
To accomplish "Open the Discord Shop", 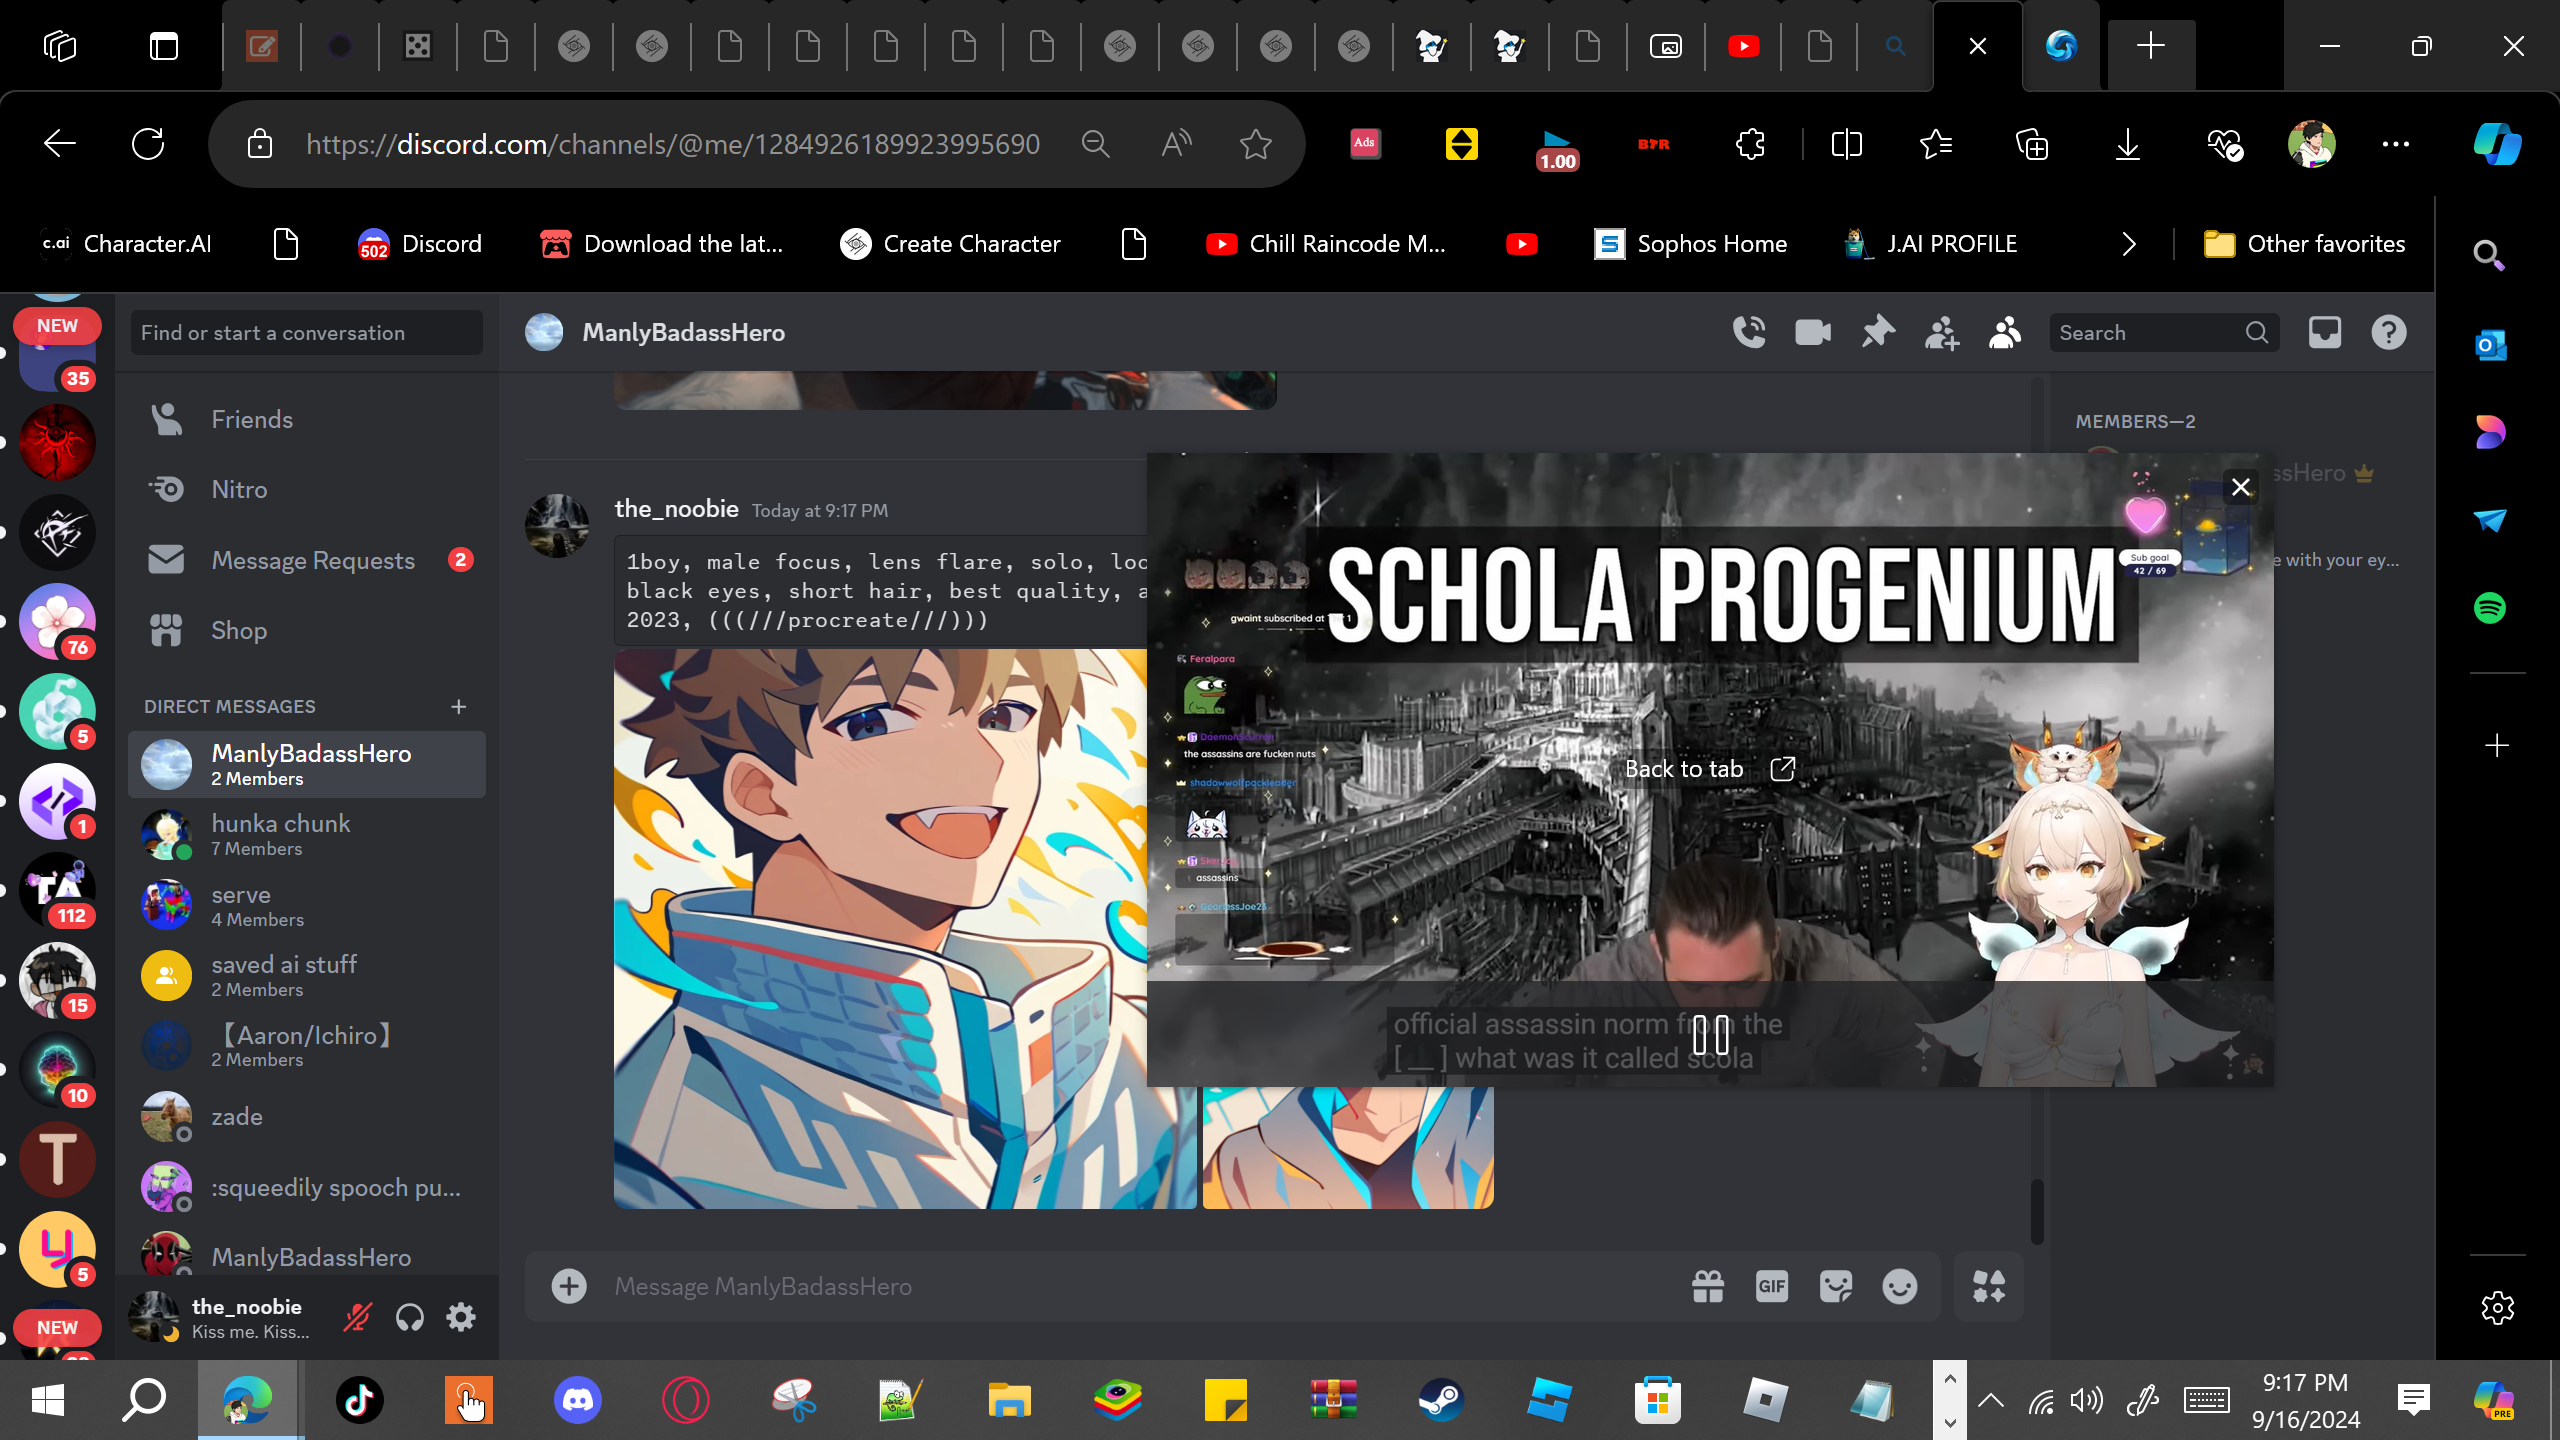I will (307, 630).
